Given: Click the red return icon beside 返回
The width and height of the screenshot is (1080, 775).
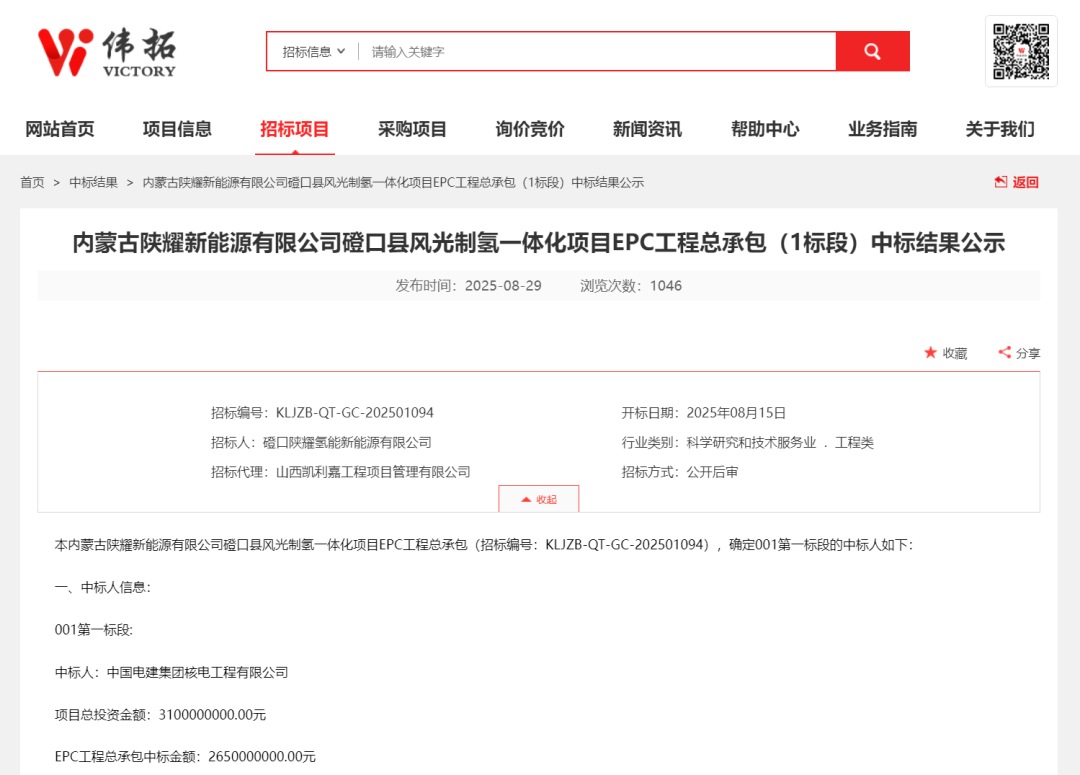Looking at the screenshot, I should click(1000, 182).
